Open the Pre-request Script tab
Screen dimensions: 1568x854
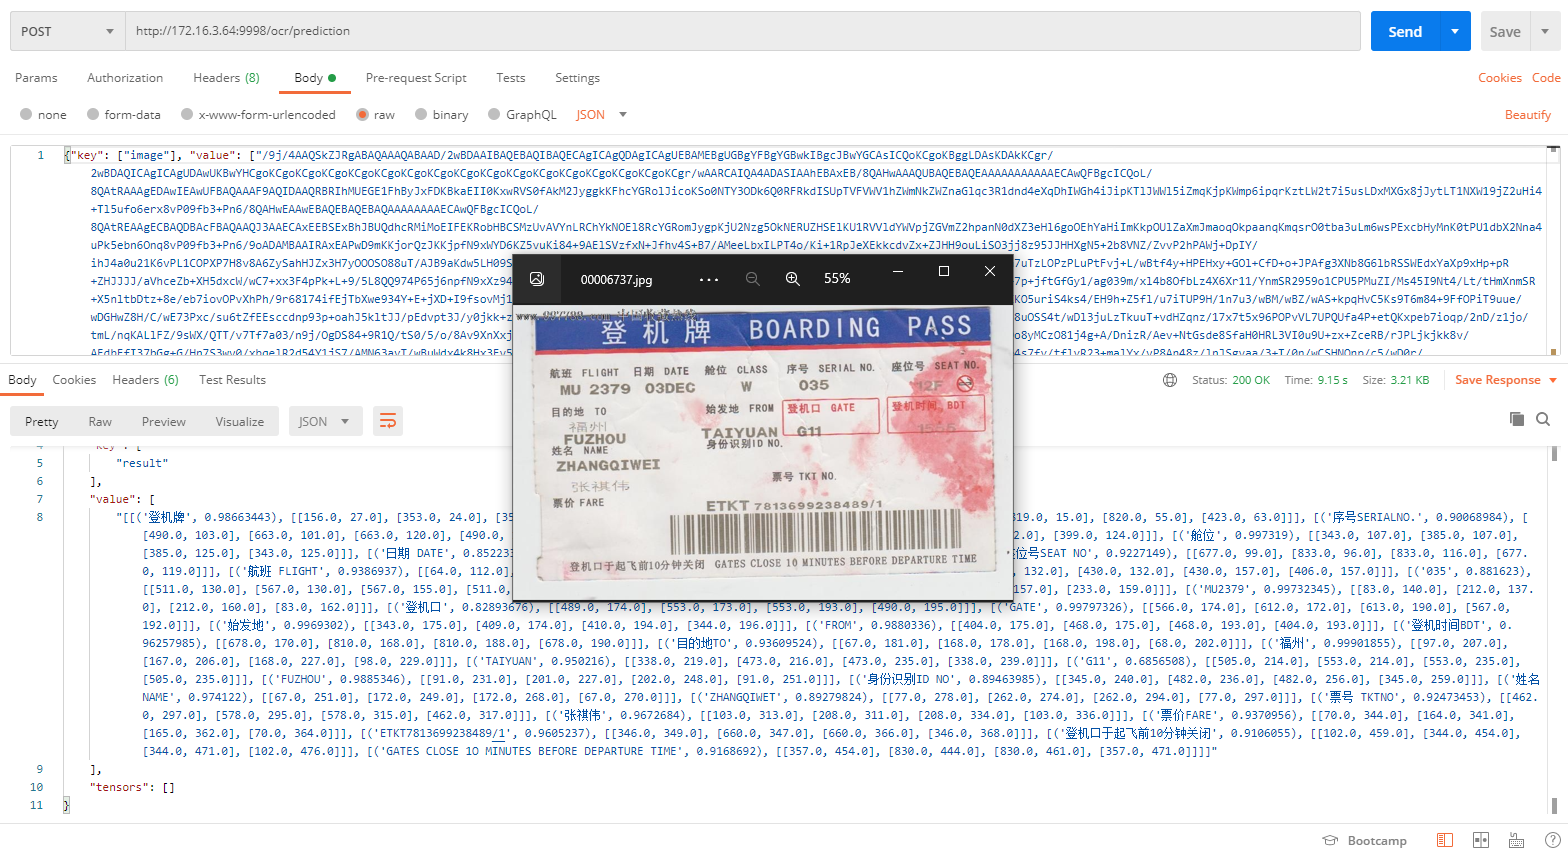click(416, 78)
